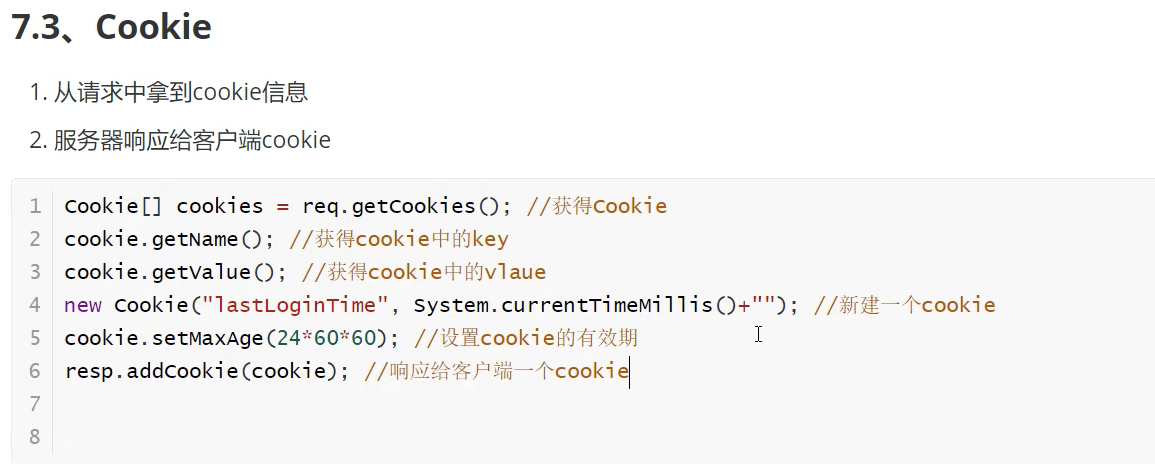Viewport: 1155px width, 464px height.
Task: Click the "//新建一个cookie" comment
Action: [904, 306]
